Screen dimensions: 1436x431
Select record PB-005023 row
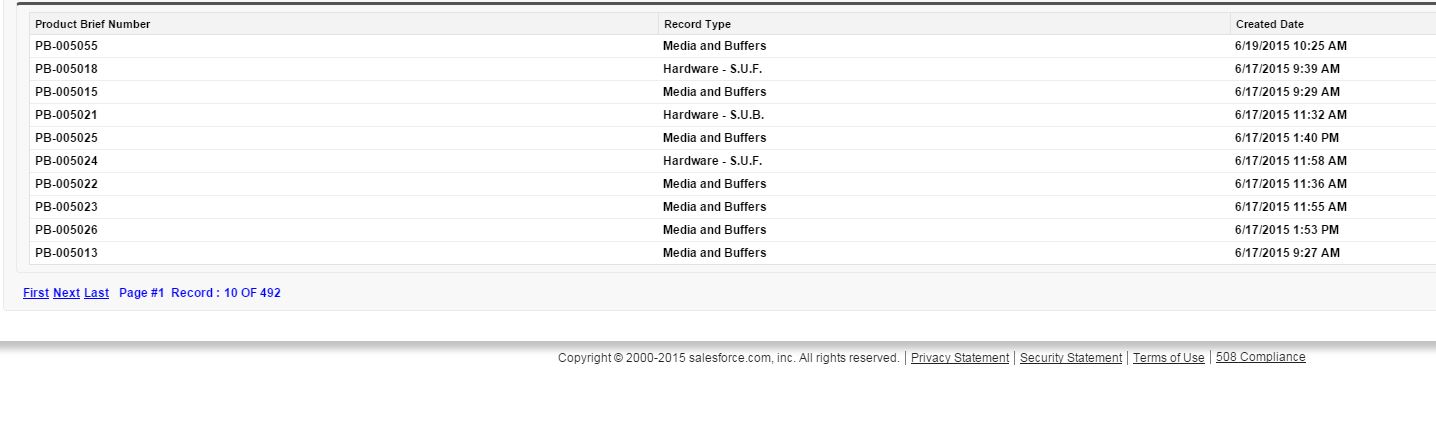pyautogui.click(x=66, y=207)
